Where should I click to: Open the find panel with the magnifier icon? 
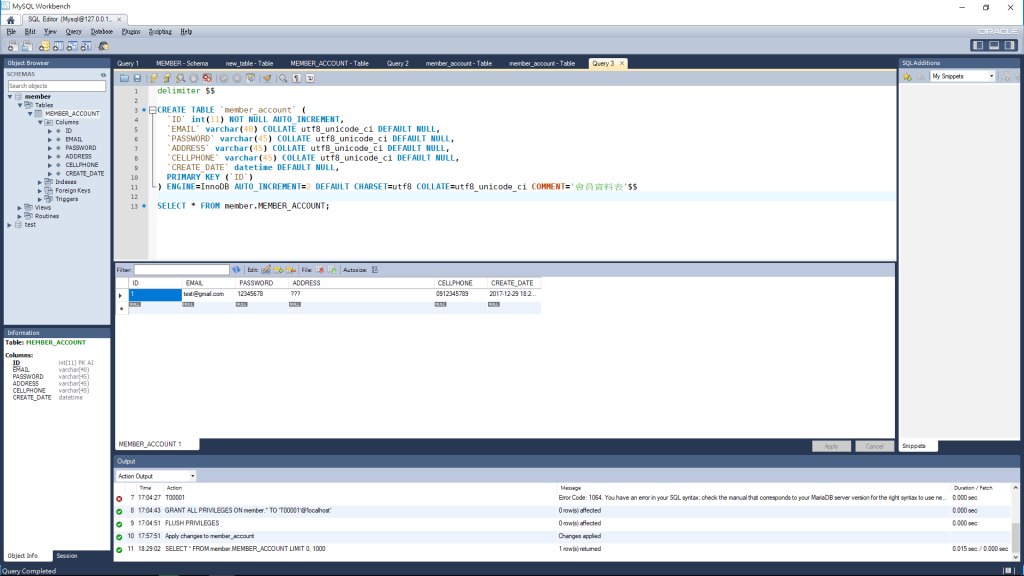[283, 78]
